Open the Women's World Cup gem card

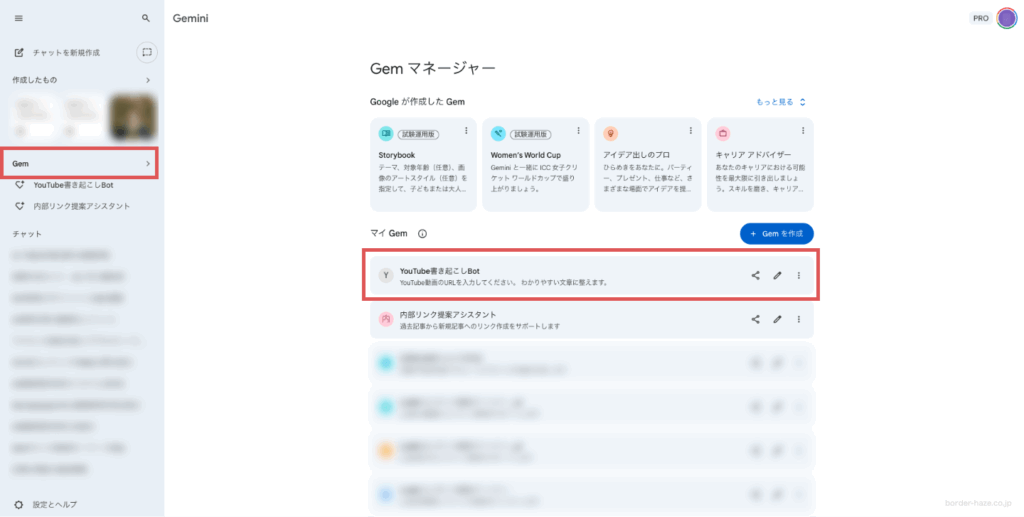pos(536,164)
